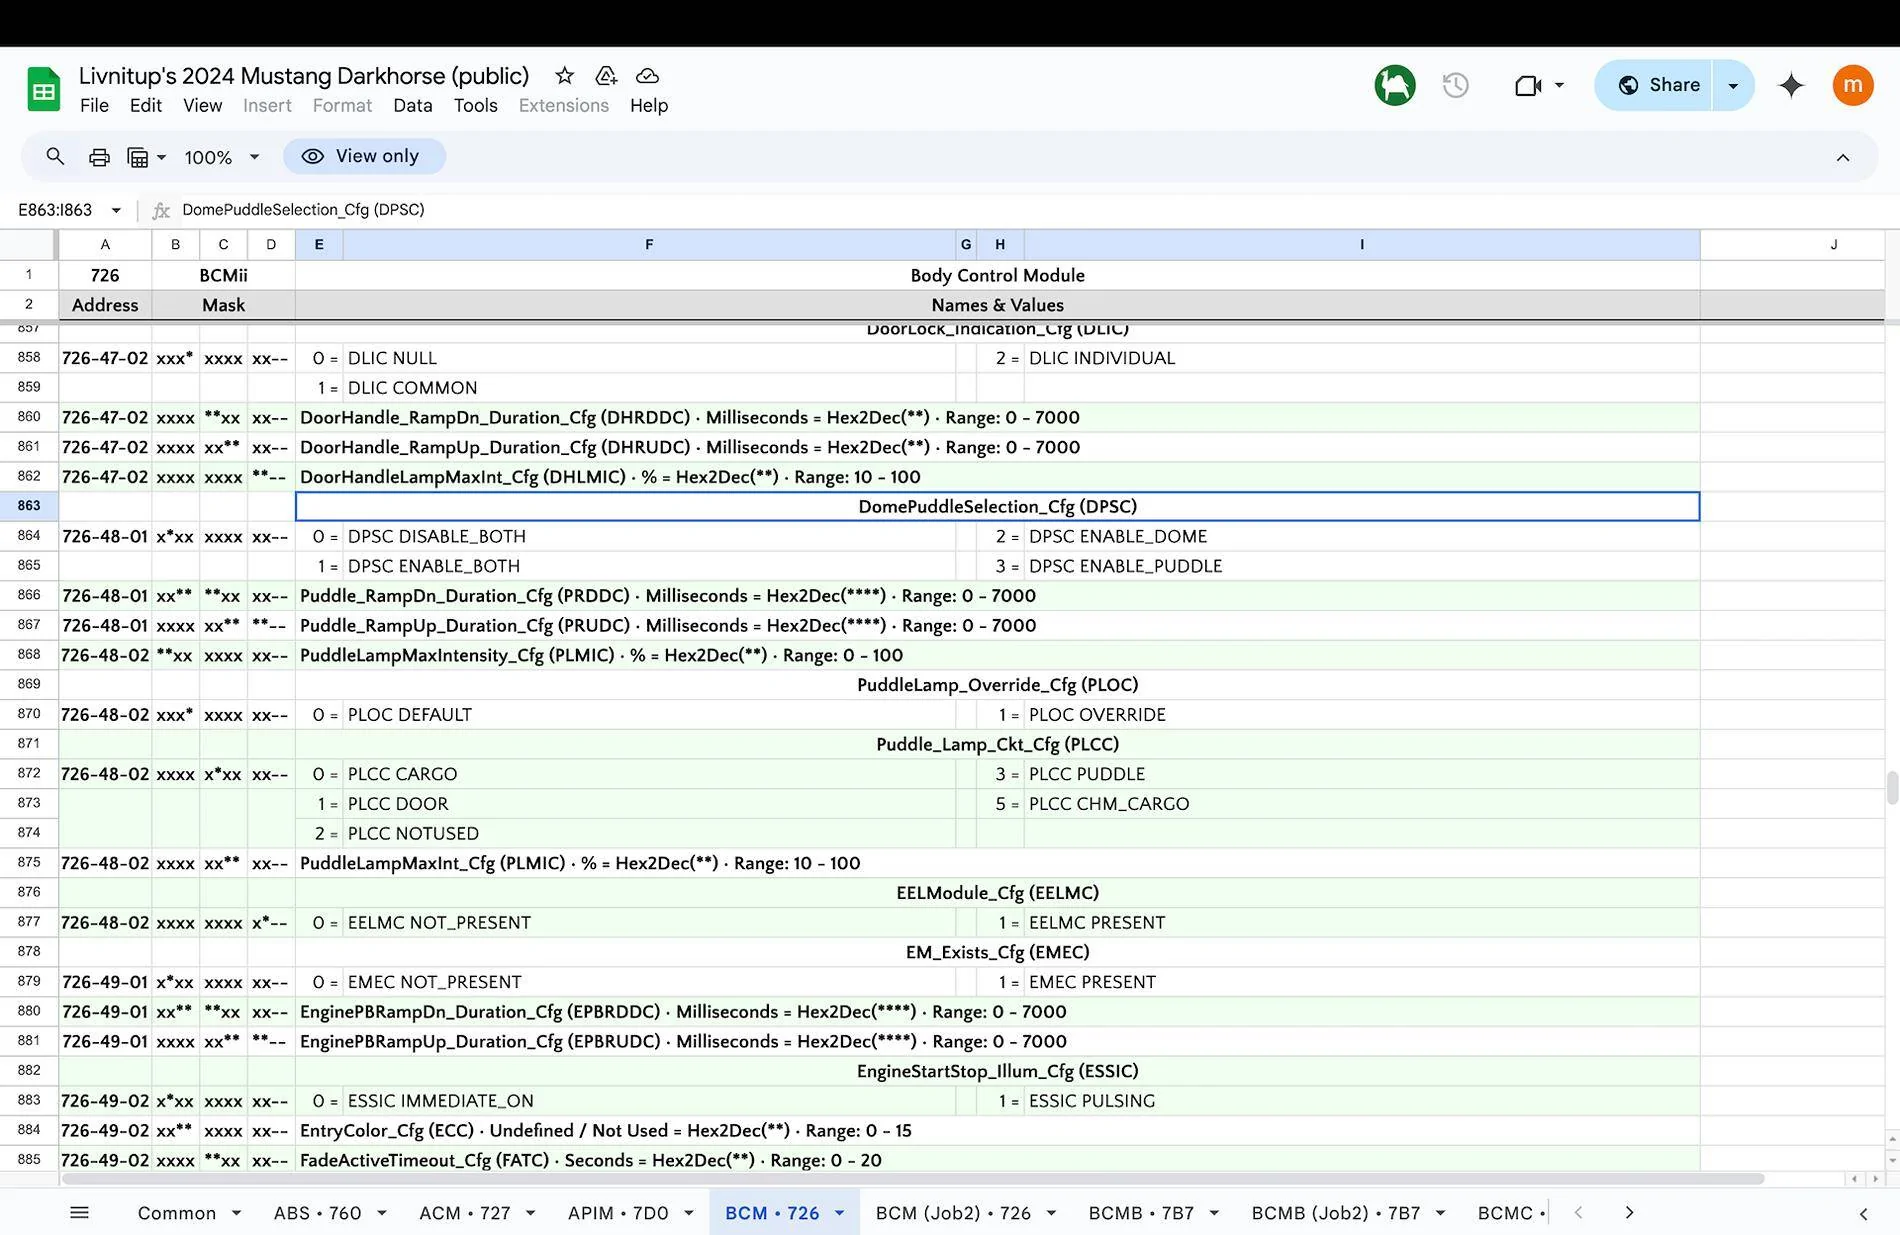Click the green anonymous collaborator avatar
The image size is (1900, 1235).
point(1395,85)
